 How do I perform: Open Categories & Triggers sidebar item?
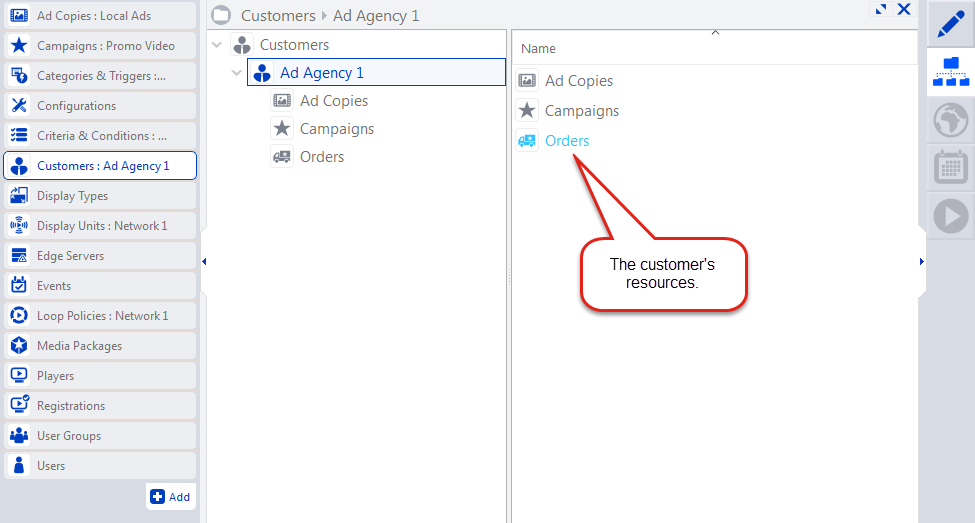pos(99,76)
